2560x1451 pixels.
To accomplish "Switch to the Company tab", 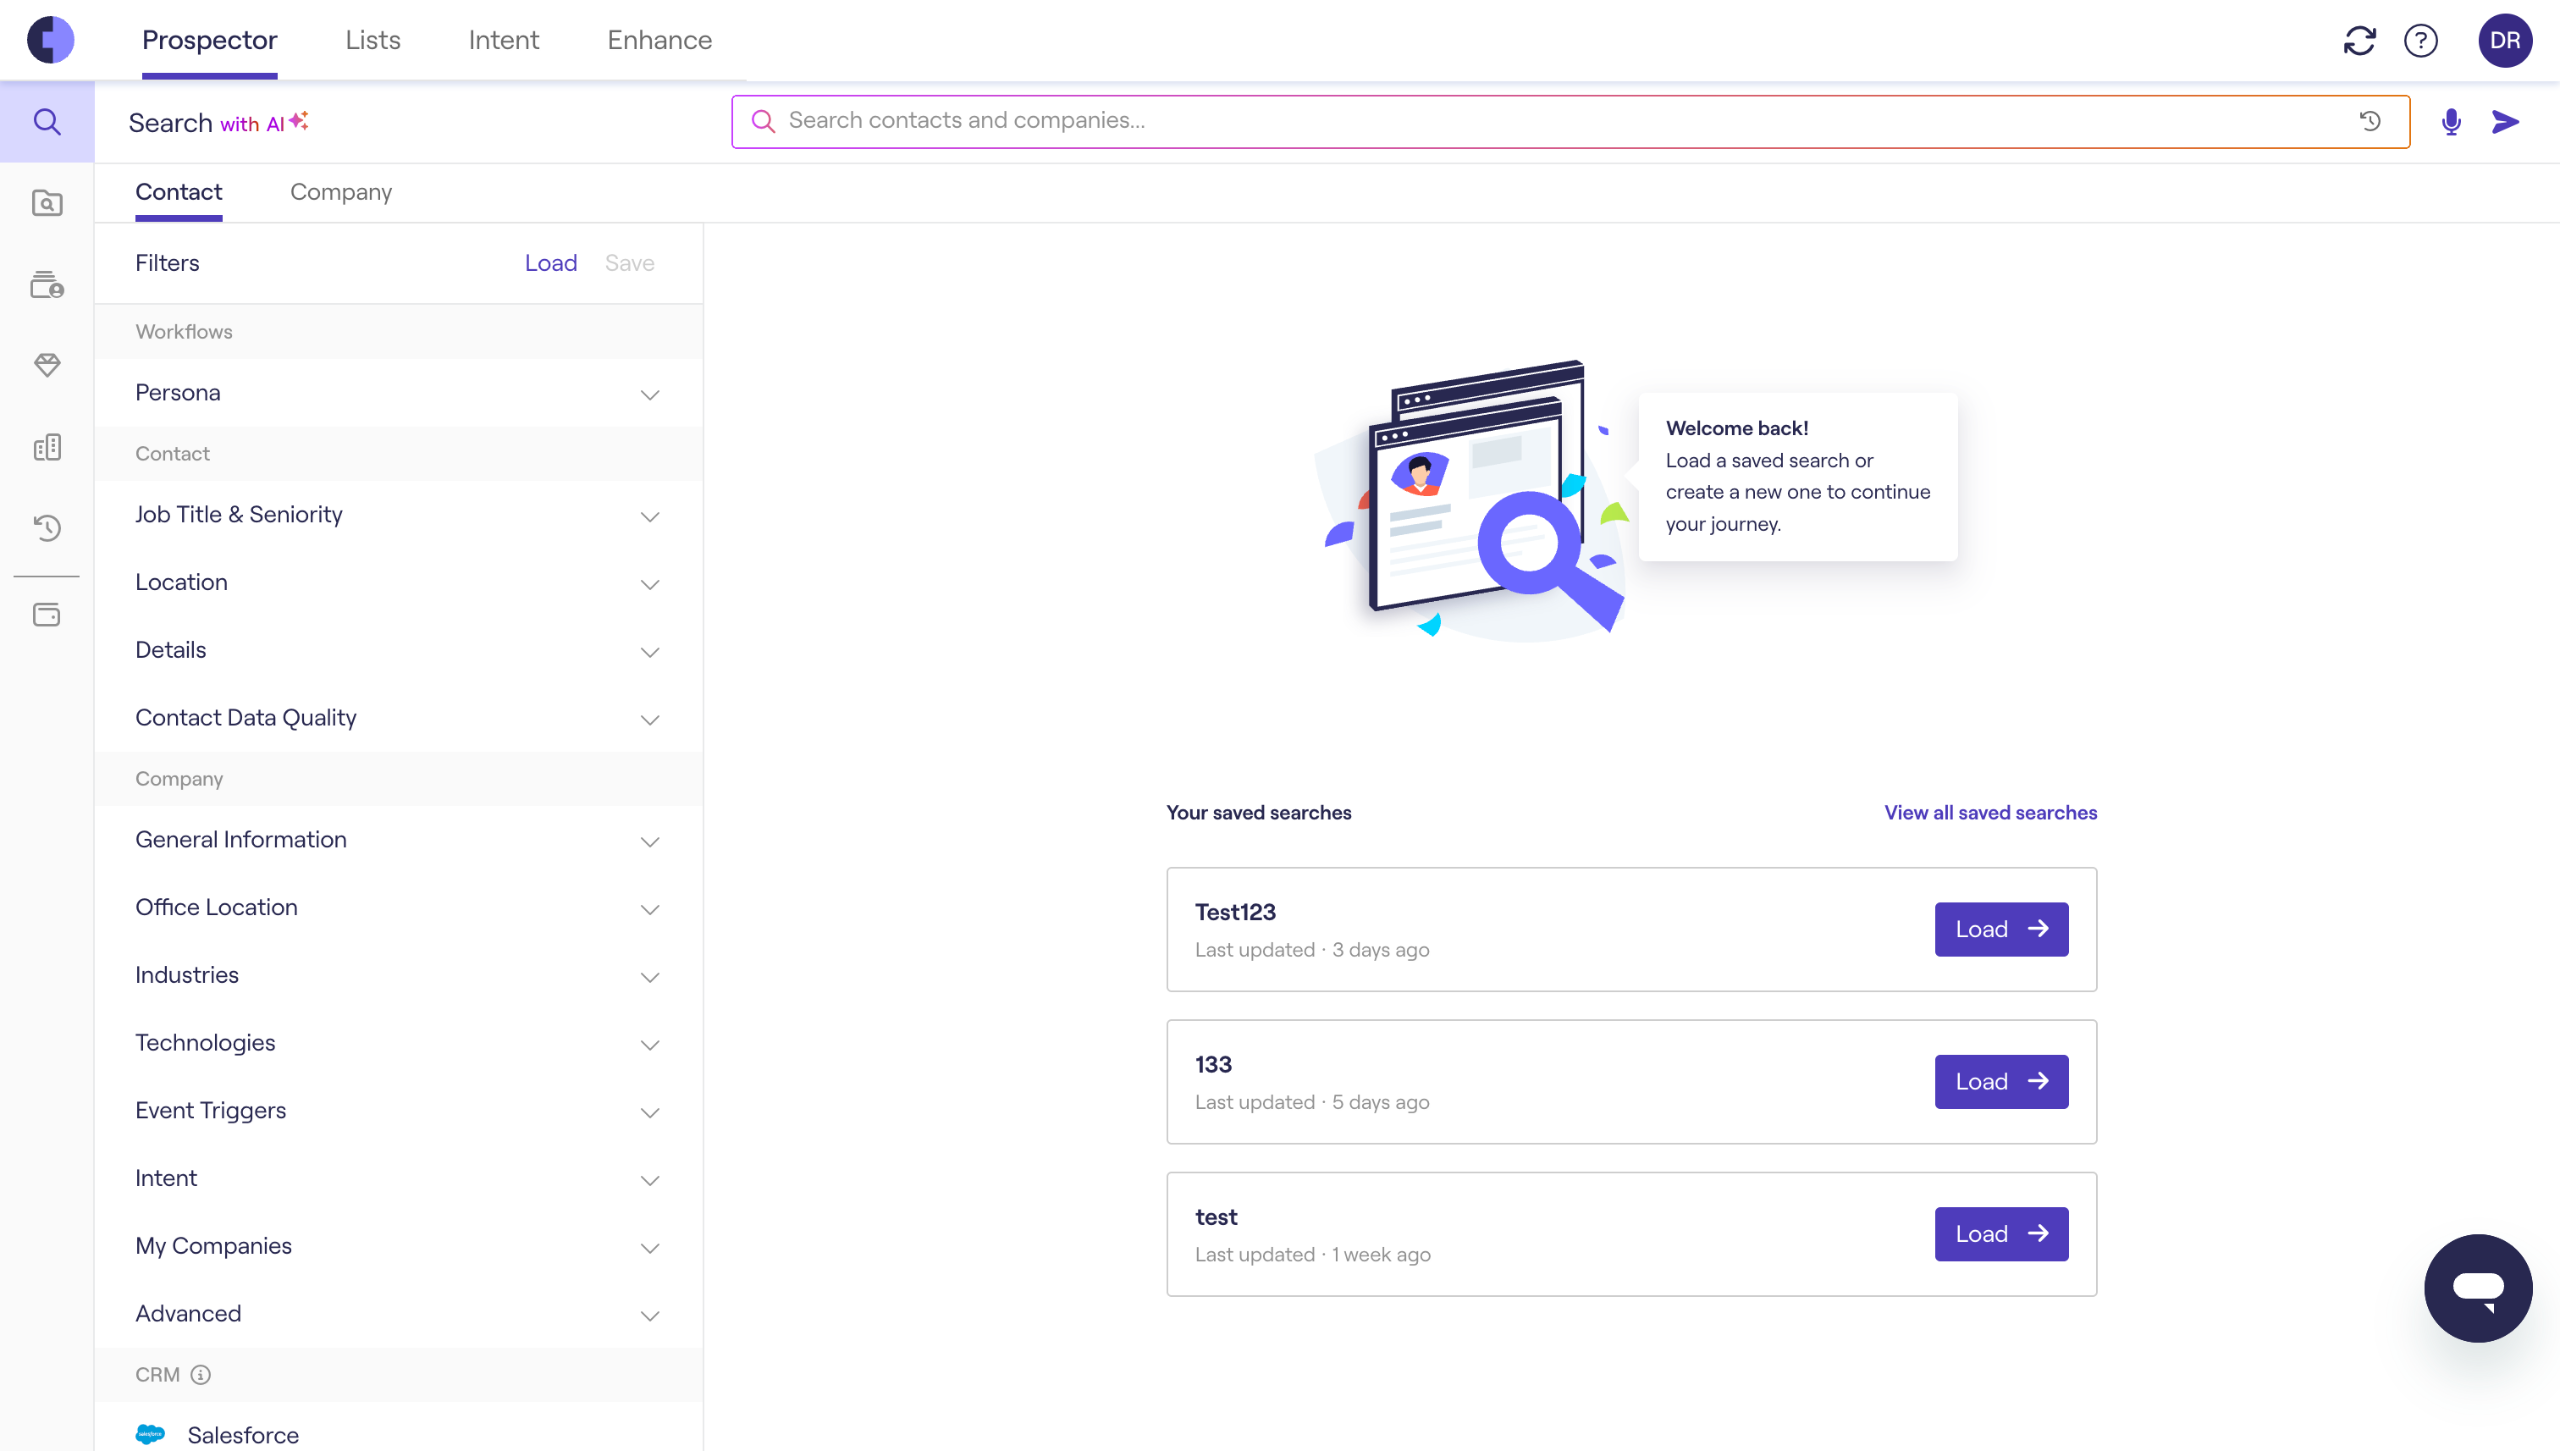I will 340,192.
